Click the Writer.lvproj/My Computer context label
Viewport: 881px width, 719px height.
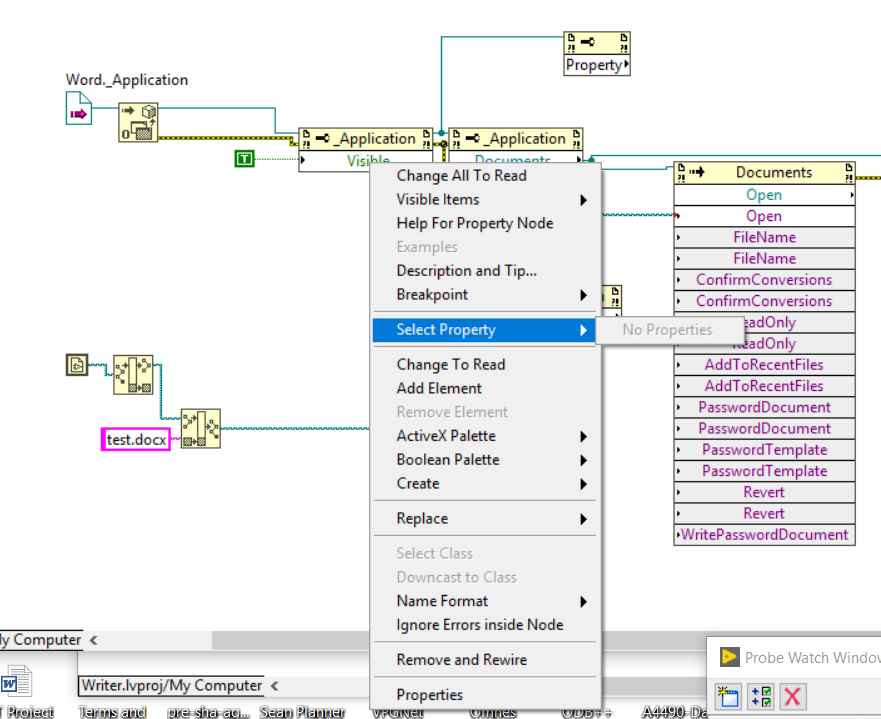171,685
